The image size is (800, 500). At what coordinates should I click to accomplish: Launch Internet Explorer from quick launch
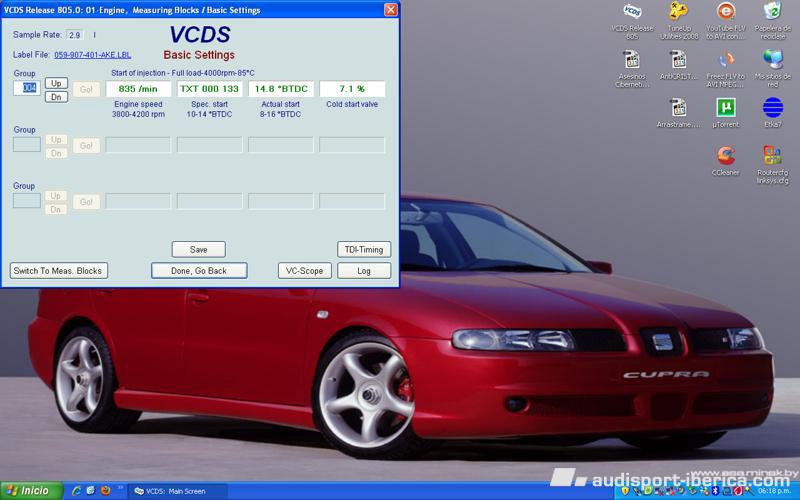point(77,491)
